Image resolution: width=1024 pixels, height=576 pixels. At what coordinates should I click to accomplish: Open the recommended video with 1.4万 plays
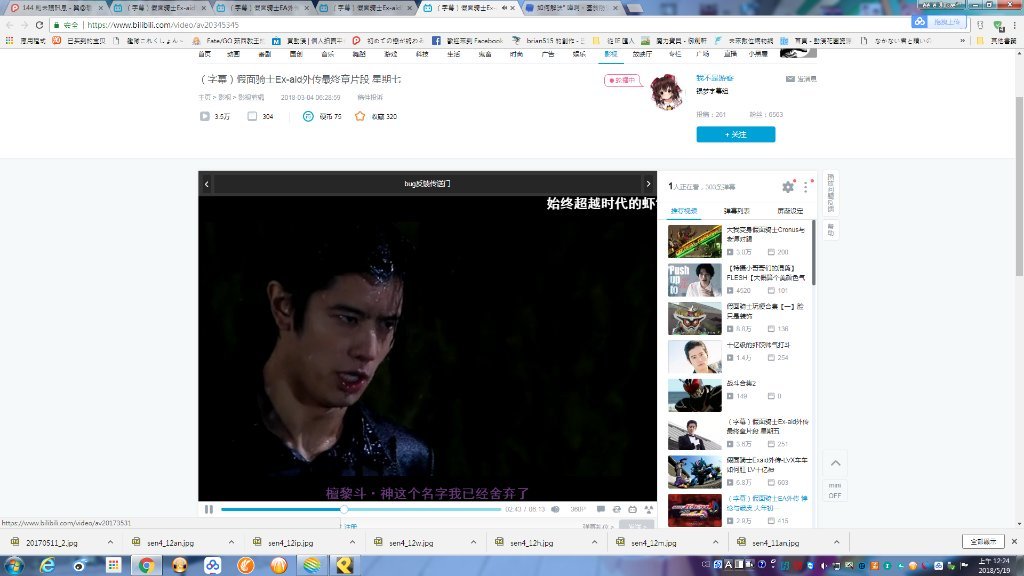(x=694, y=357)
